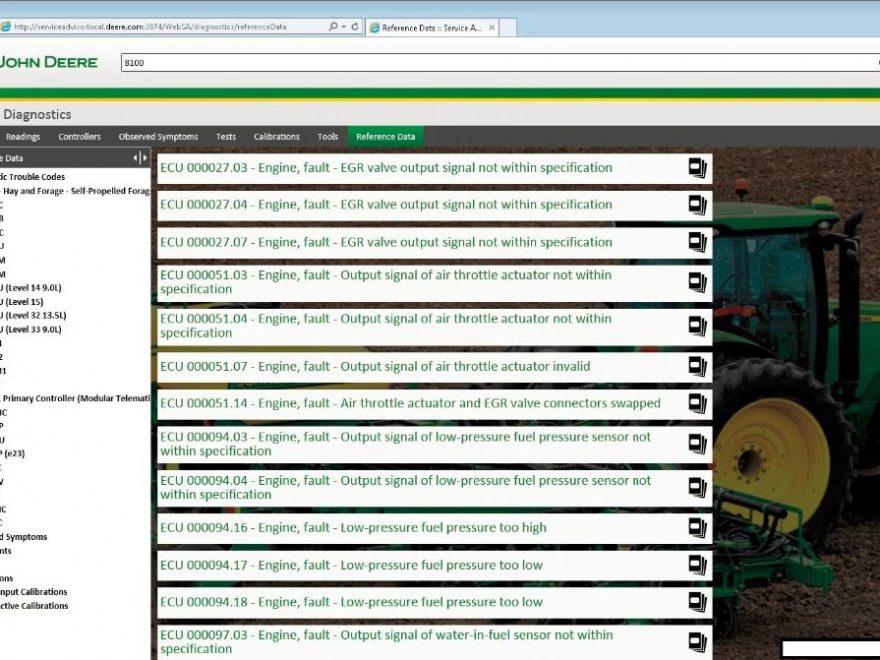880x660 pixels.
Task: Open document icon for ECU 000094.16 fault
Action: point(698,528)
